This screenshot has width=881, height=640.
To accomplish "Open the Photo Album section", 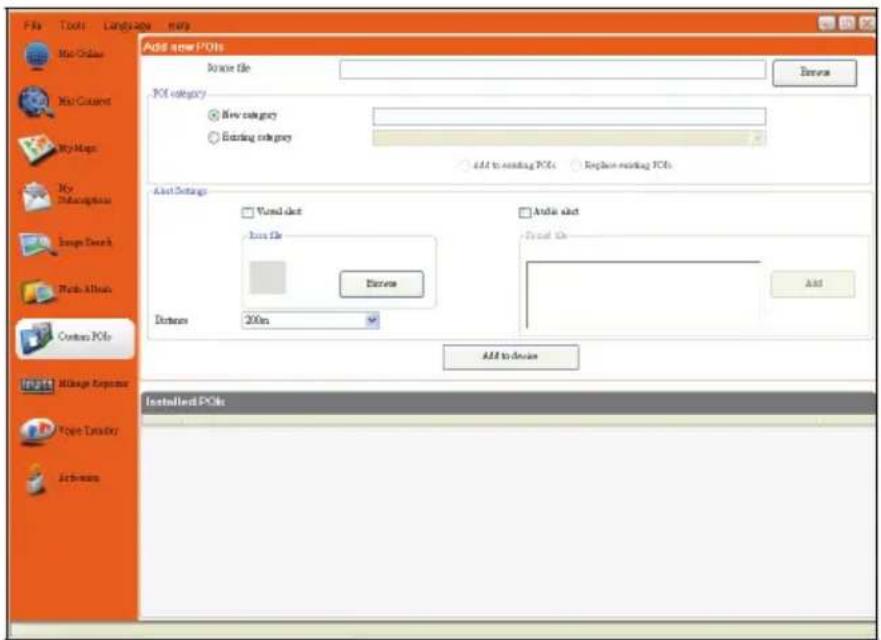I will click(x=66, y=290).
